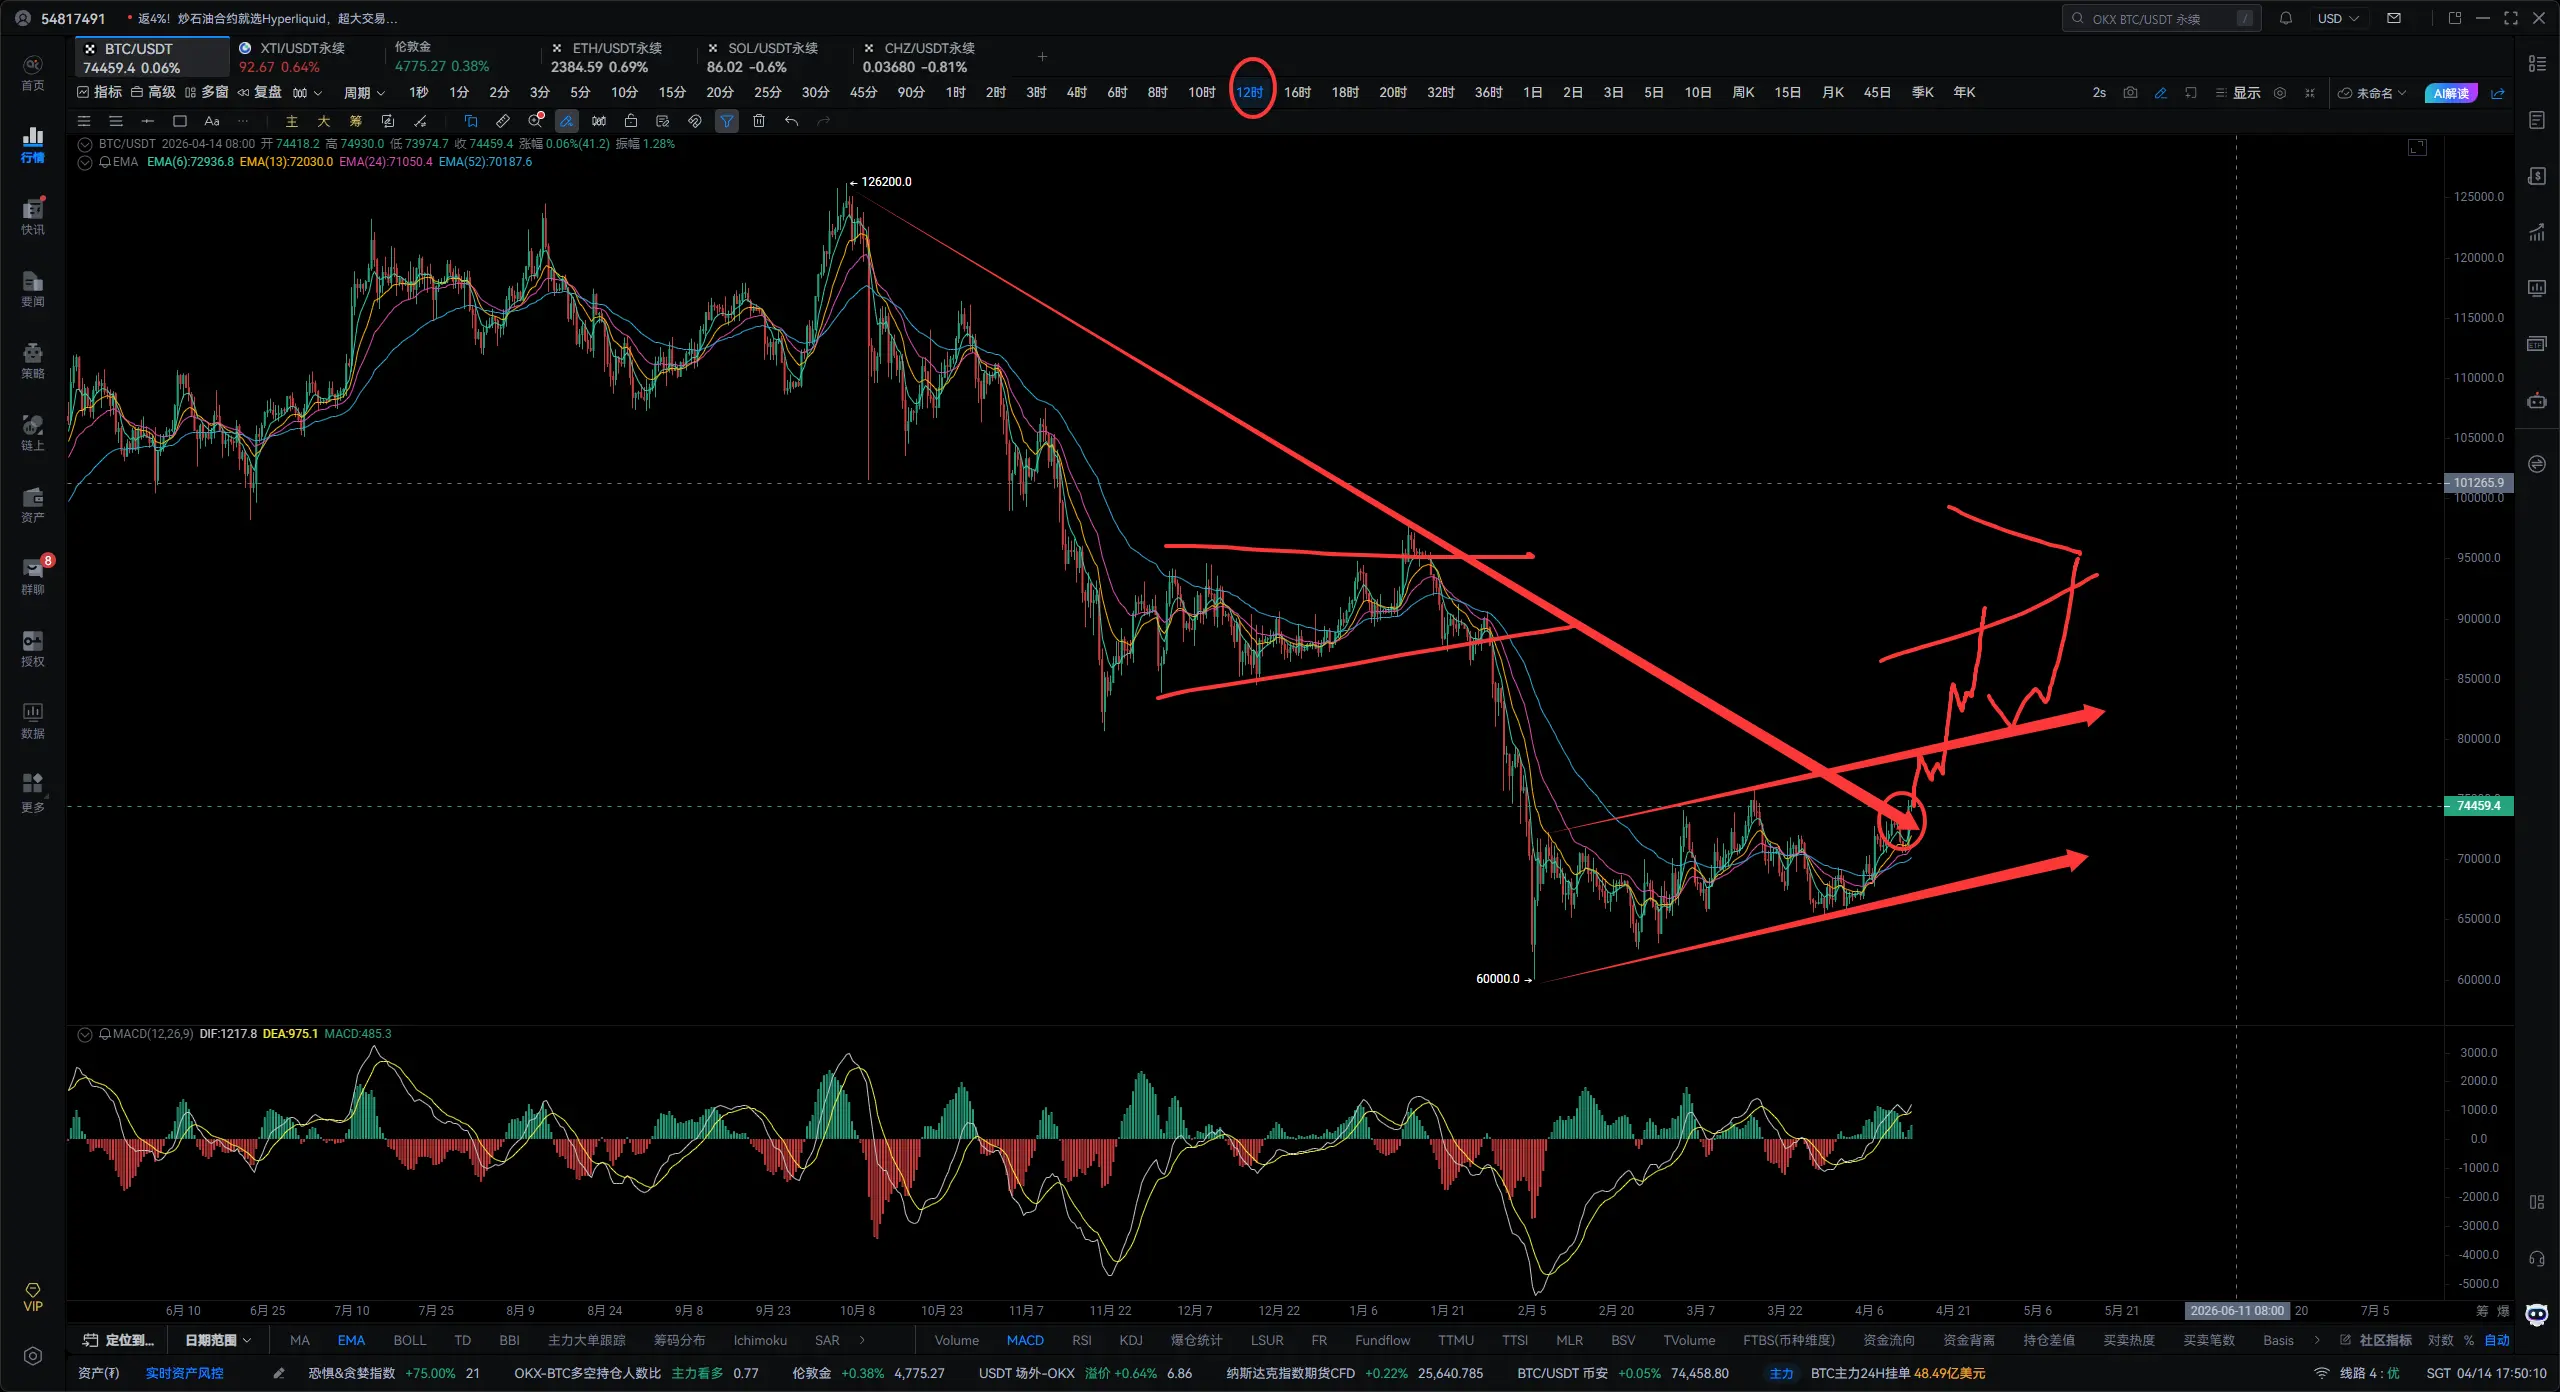Open the 周期 period dropdown
Image resolution: width=2560 pixels, height=1392 pixels.
click(x=364, y=93)
